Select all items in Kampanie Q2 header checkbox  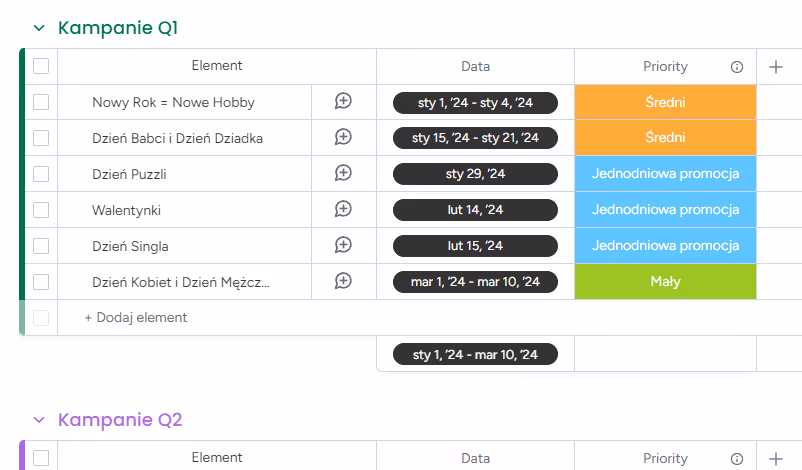pyautogui.click(x=41, y=458)
